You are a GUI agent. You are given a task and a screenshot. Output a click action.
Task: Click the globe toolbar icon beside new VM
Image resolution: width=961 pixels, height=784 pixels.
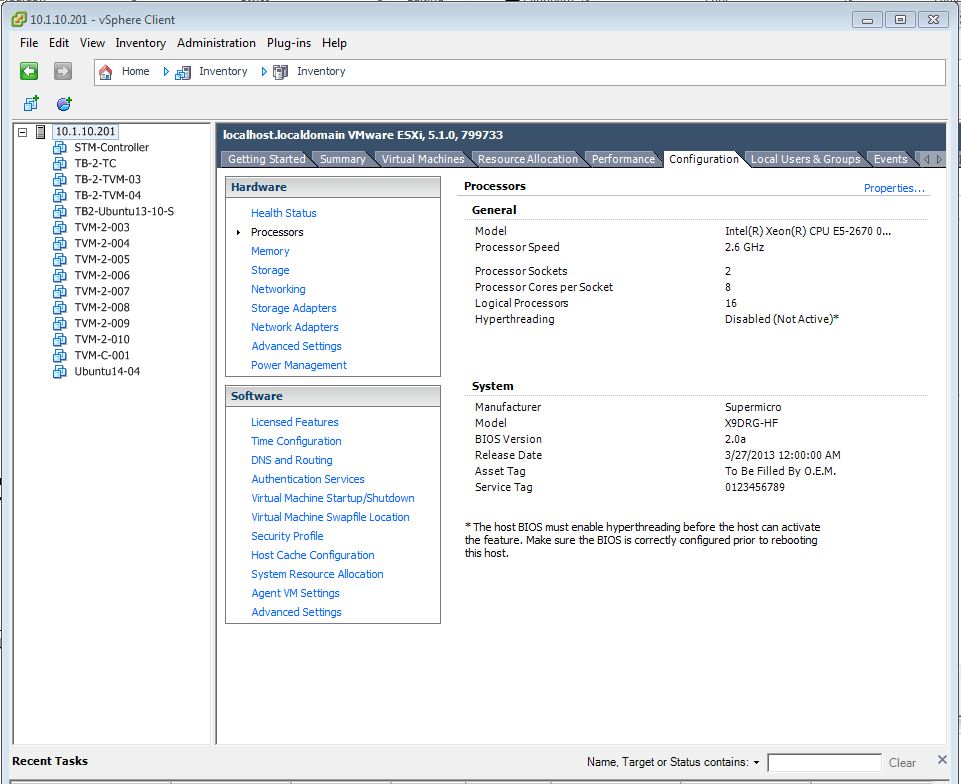click(64, 103)
